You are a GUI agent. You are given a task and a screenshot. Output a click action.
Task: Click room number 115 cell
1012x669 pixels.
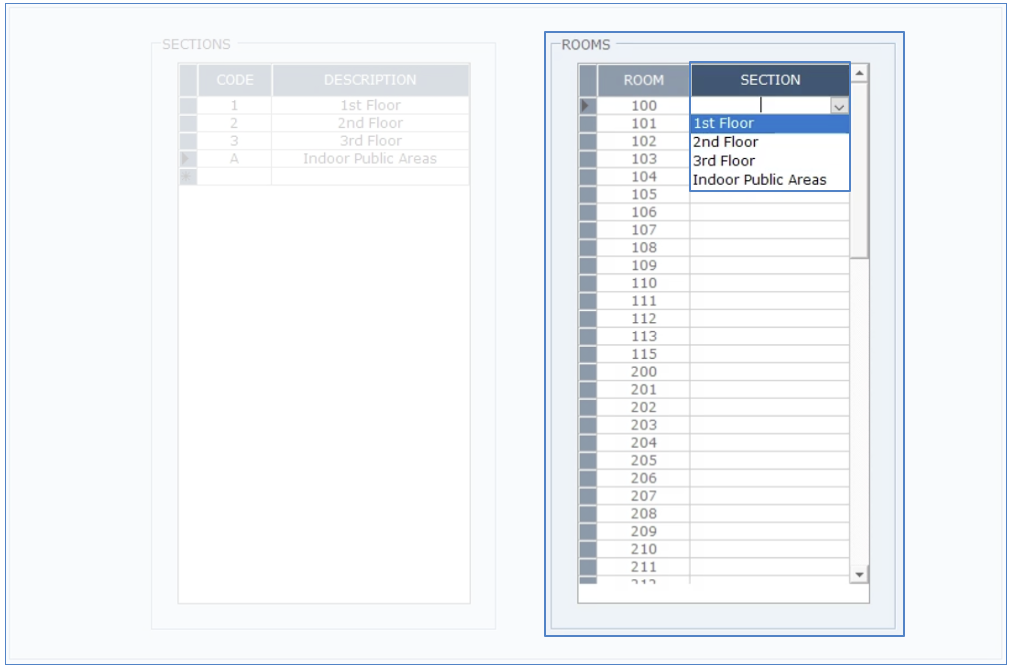coord(643,354)
